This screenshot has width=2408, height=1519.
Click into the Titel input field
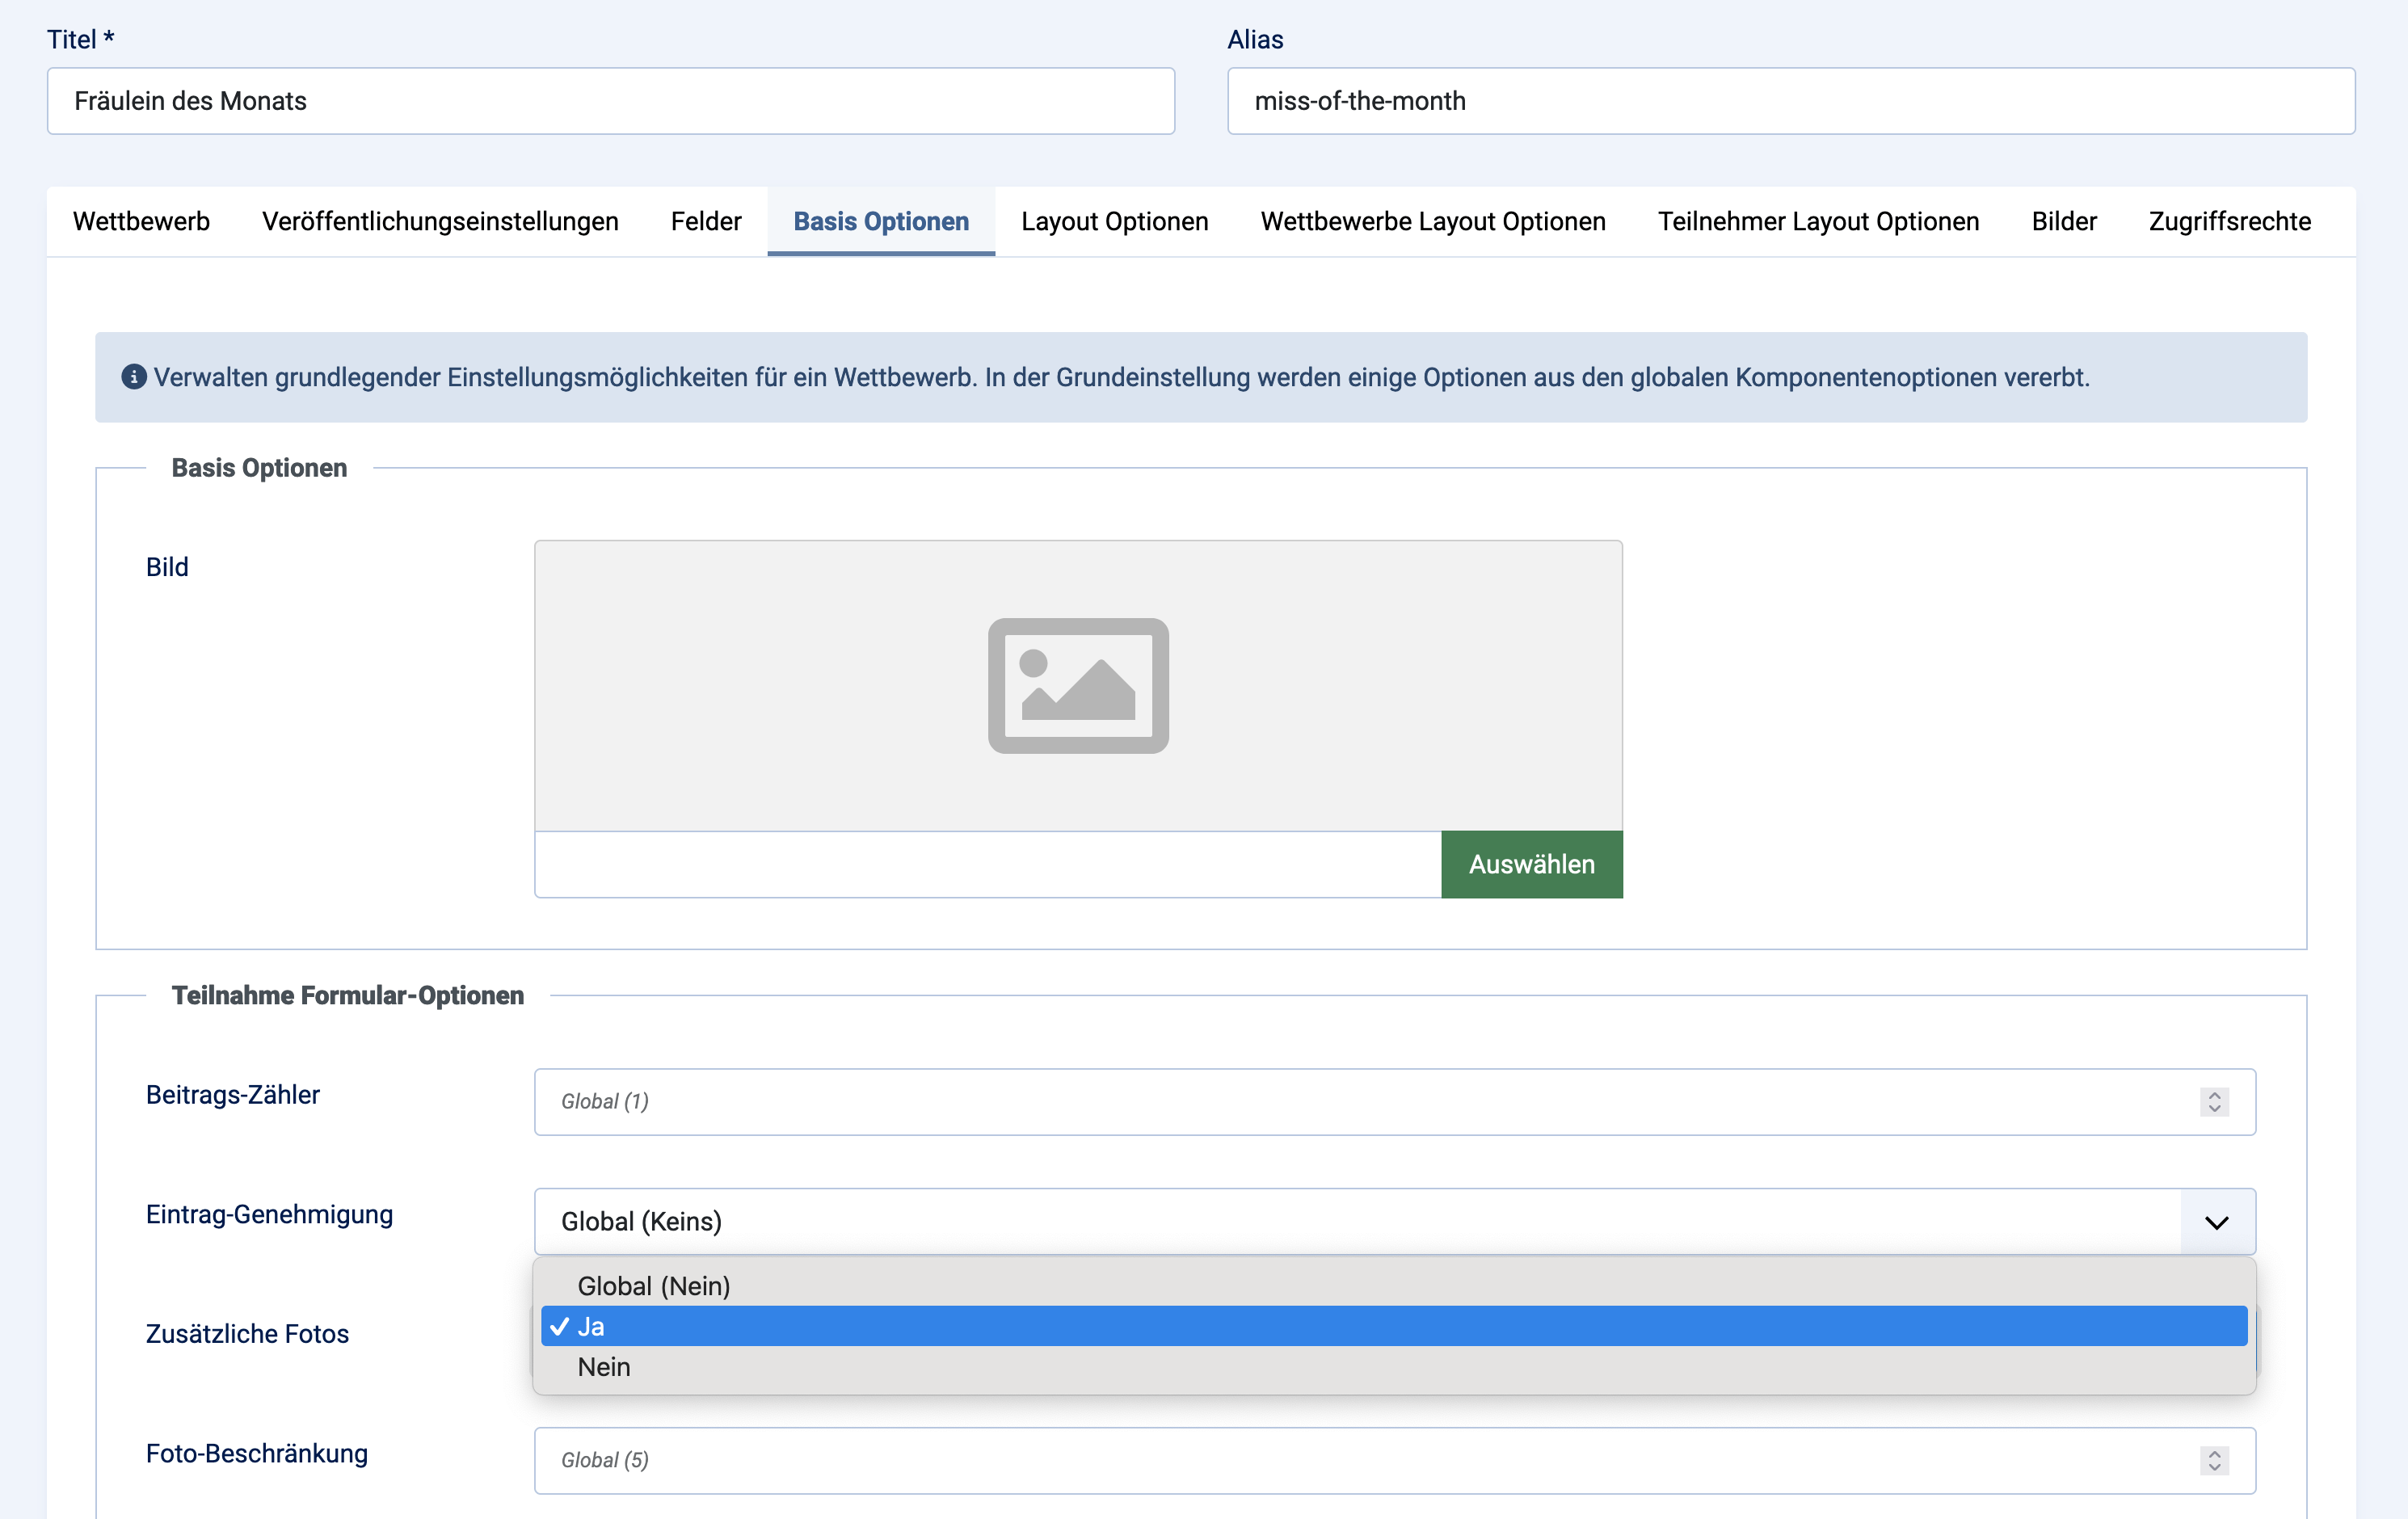pos(610,101)
